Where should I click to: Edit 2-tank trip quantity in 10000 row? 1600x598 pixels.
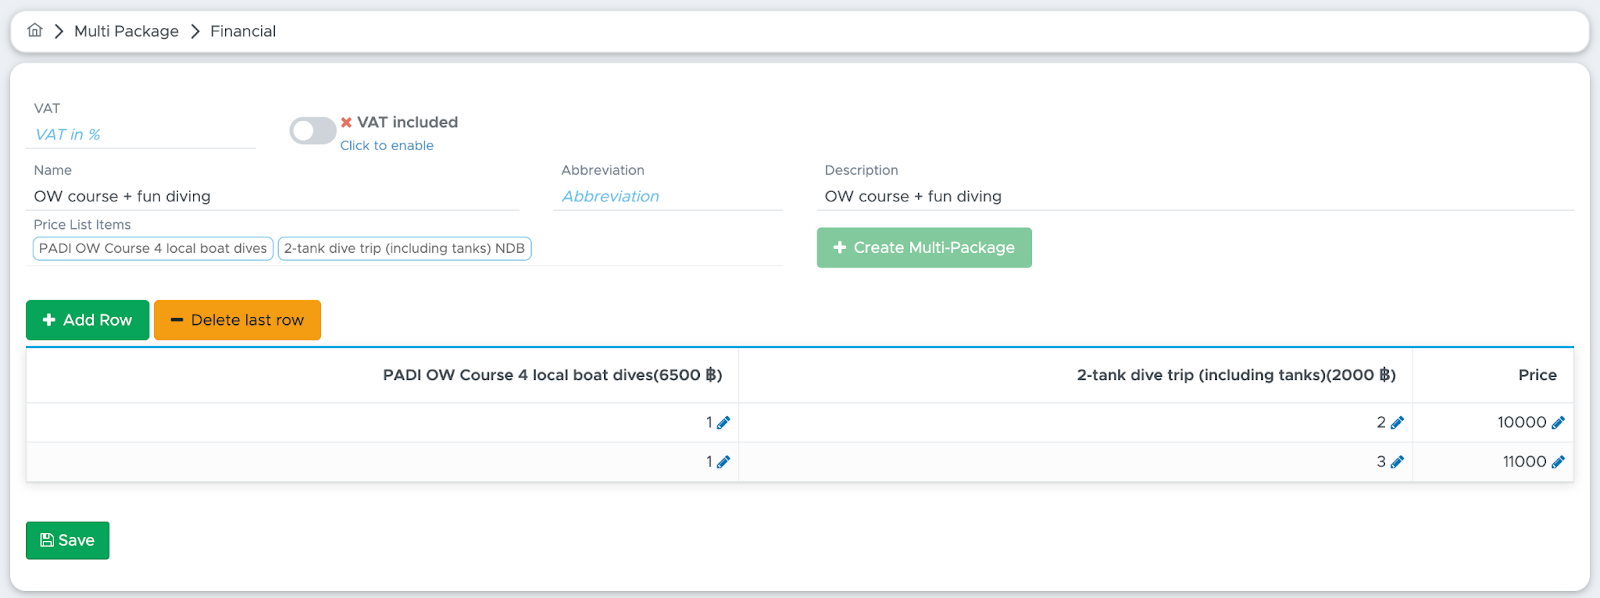(1397, 423)
